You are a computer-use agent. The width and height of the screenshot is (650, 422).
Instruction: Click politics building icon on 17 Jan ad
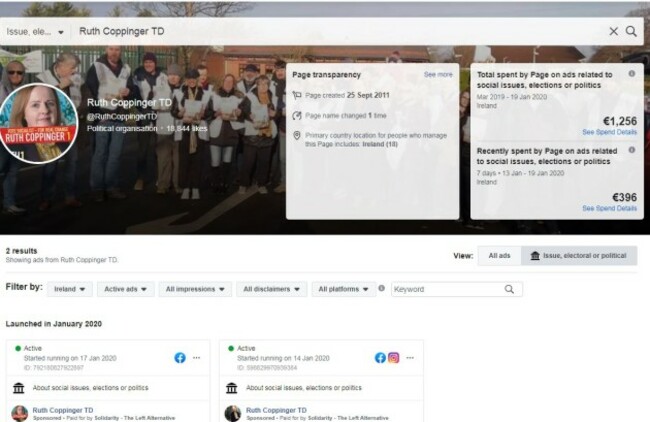[x=19, y=388]
